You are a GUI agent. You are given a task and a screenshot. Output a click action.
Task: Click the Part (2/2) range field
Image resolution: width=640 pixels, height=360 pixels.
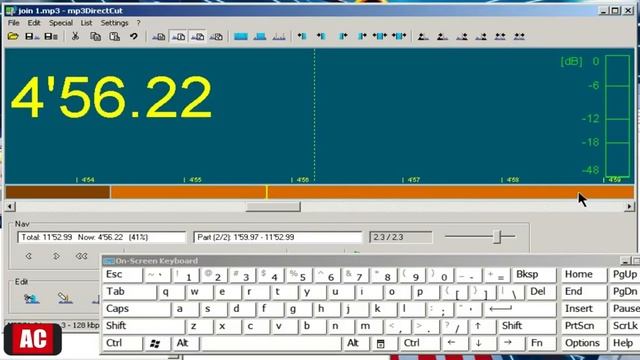(278, 237)
